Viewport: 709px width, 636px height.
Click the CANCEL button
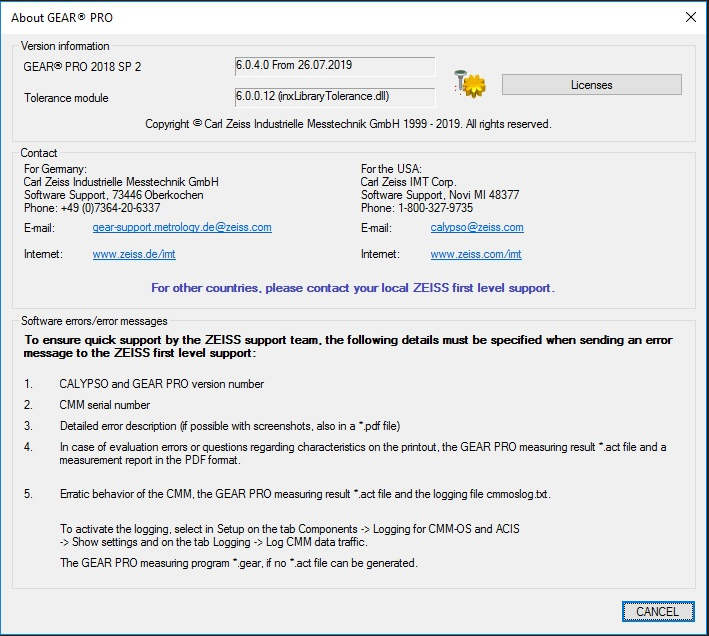(658, 612)
